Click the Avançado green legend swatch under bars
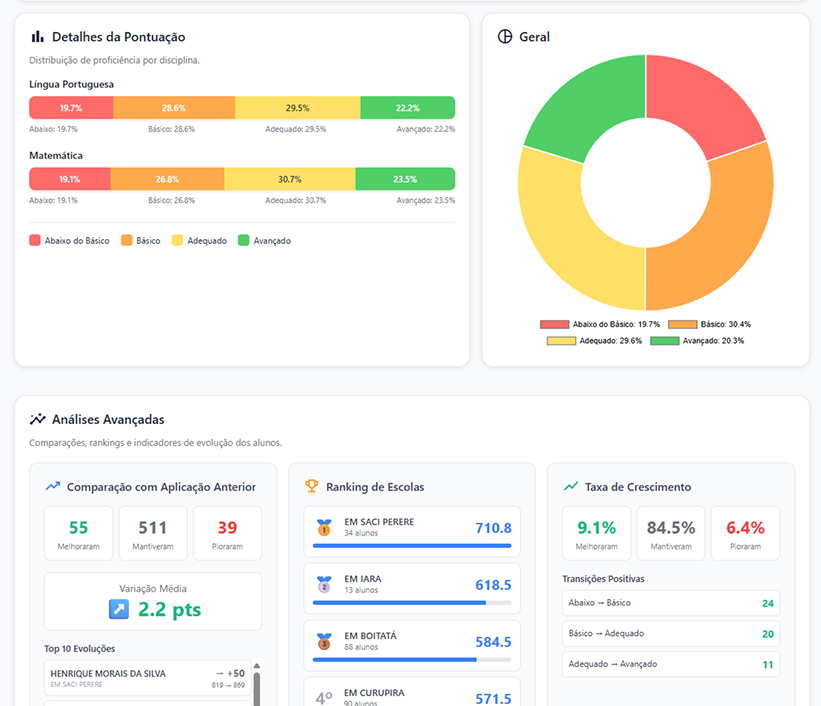This screenshot has height=706, width=821. coord(243,240)
